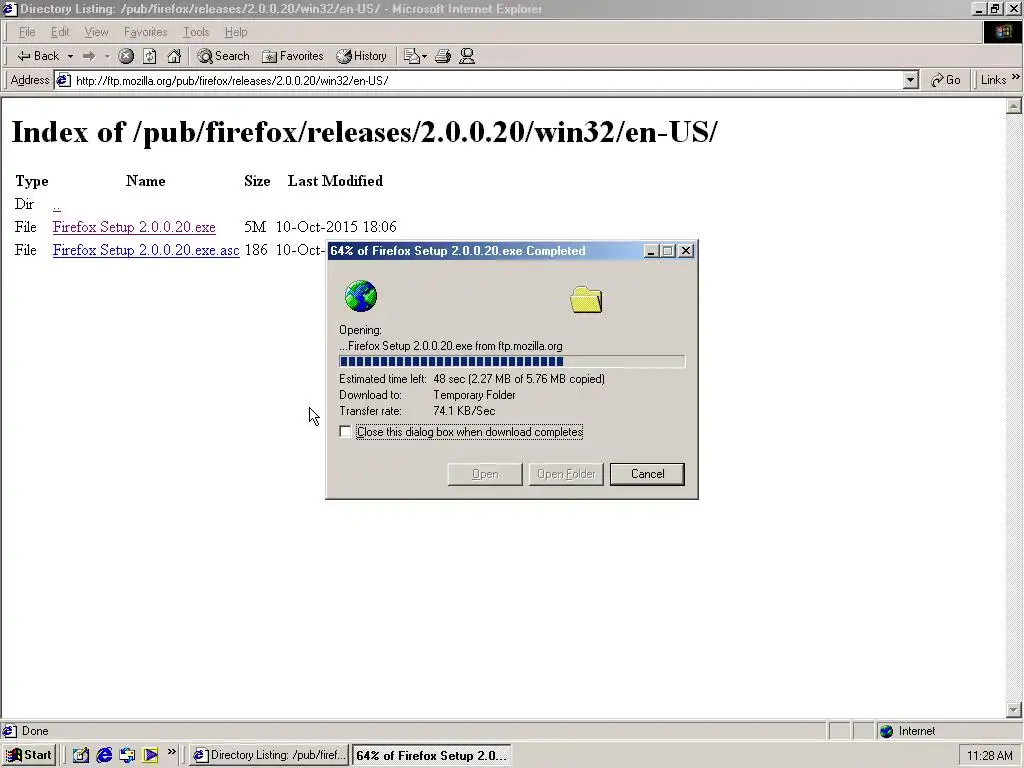Go to the Home page icon

174,56
